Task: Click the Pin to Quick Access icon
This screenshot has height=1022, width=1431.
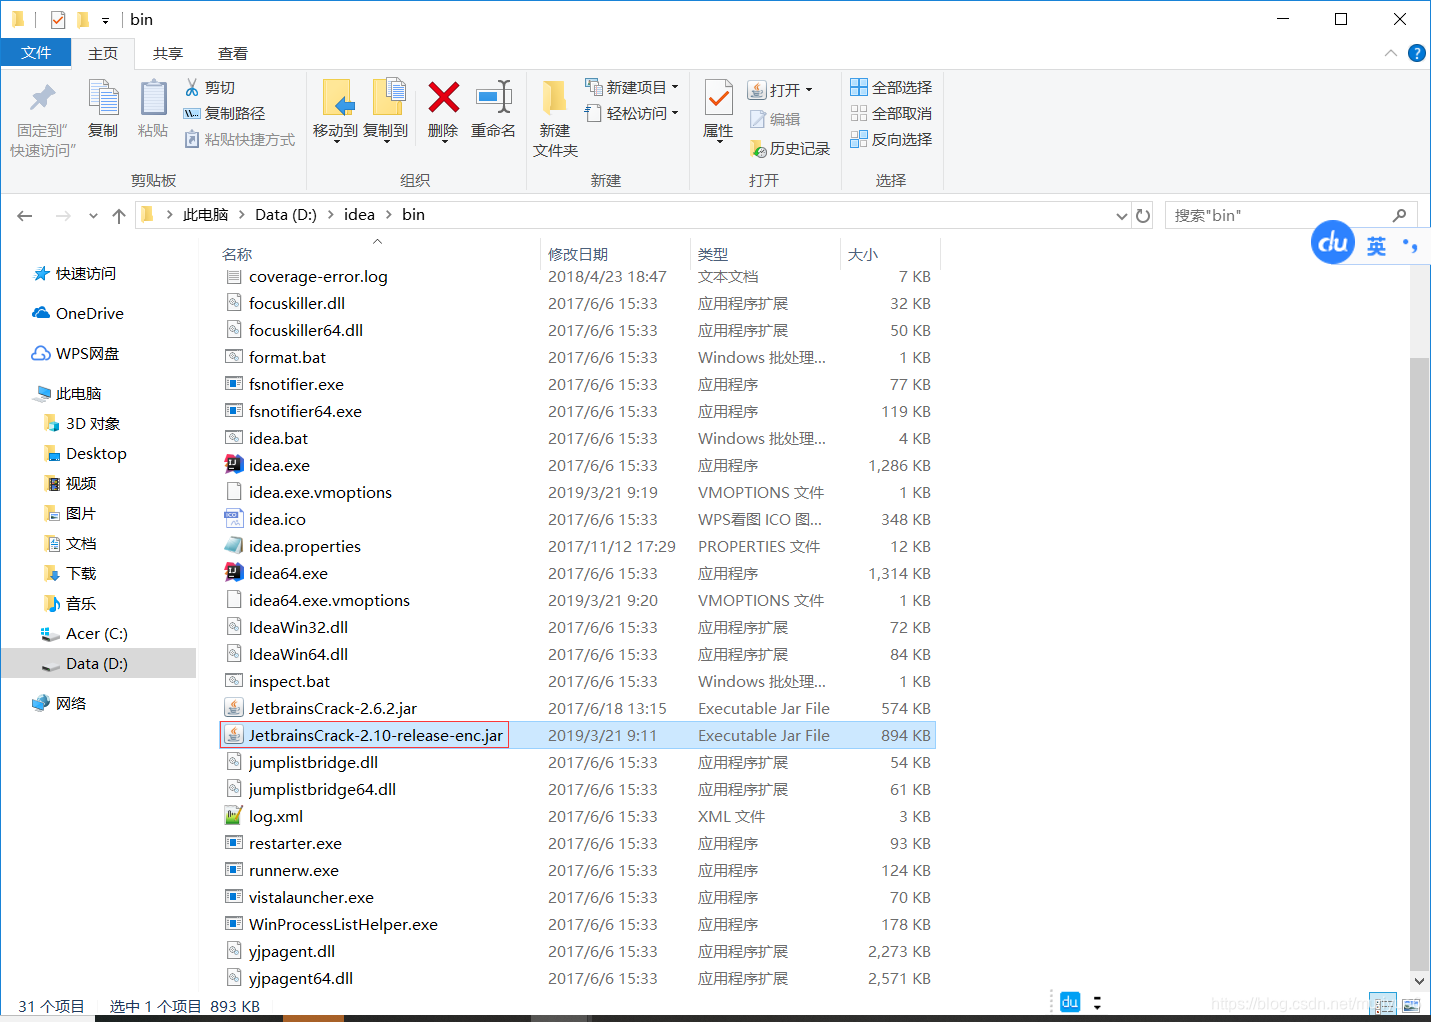Action: (42, 98)
